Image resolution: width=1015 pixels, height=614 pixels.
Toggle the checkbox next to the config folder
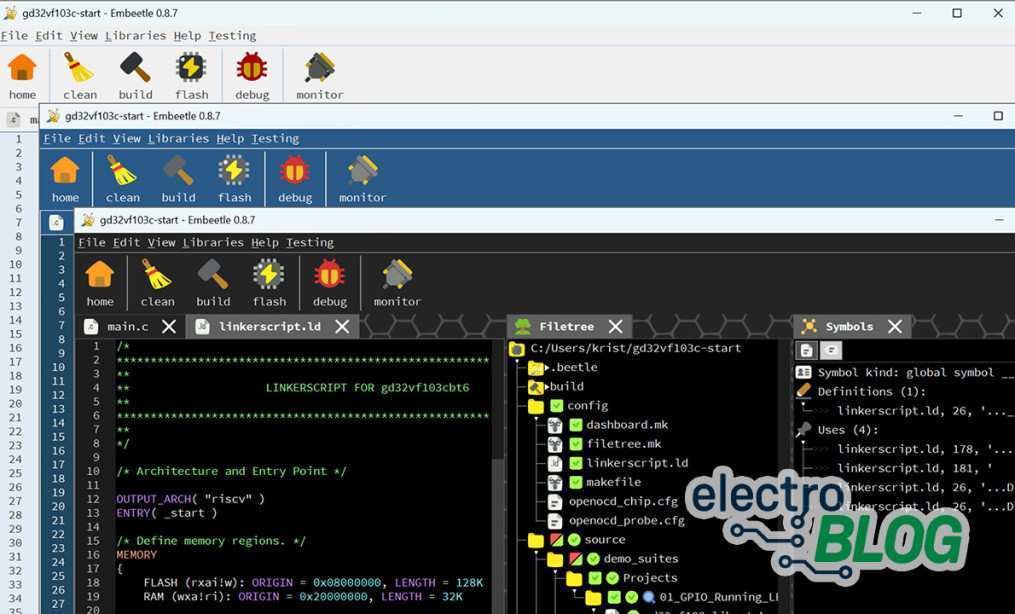coord(556,406)
